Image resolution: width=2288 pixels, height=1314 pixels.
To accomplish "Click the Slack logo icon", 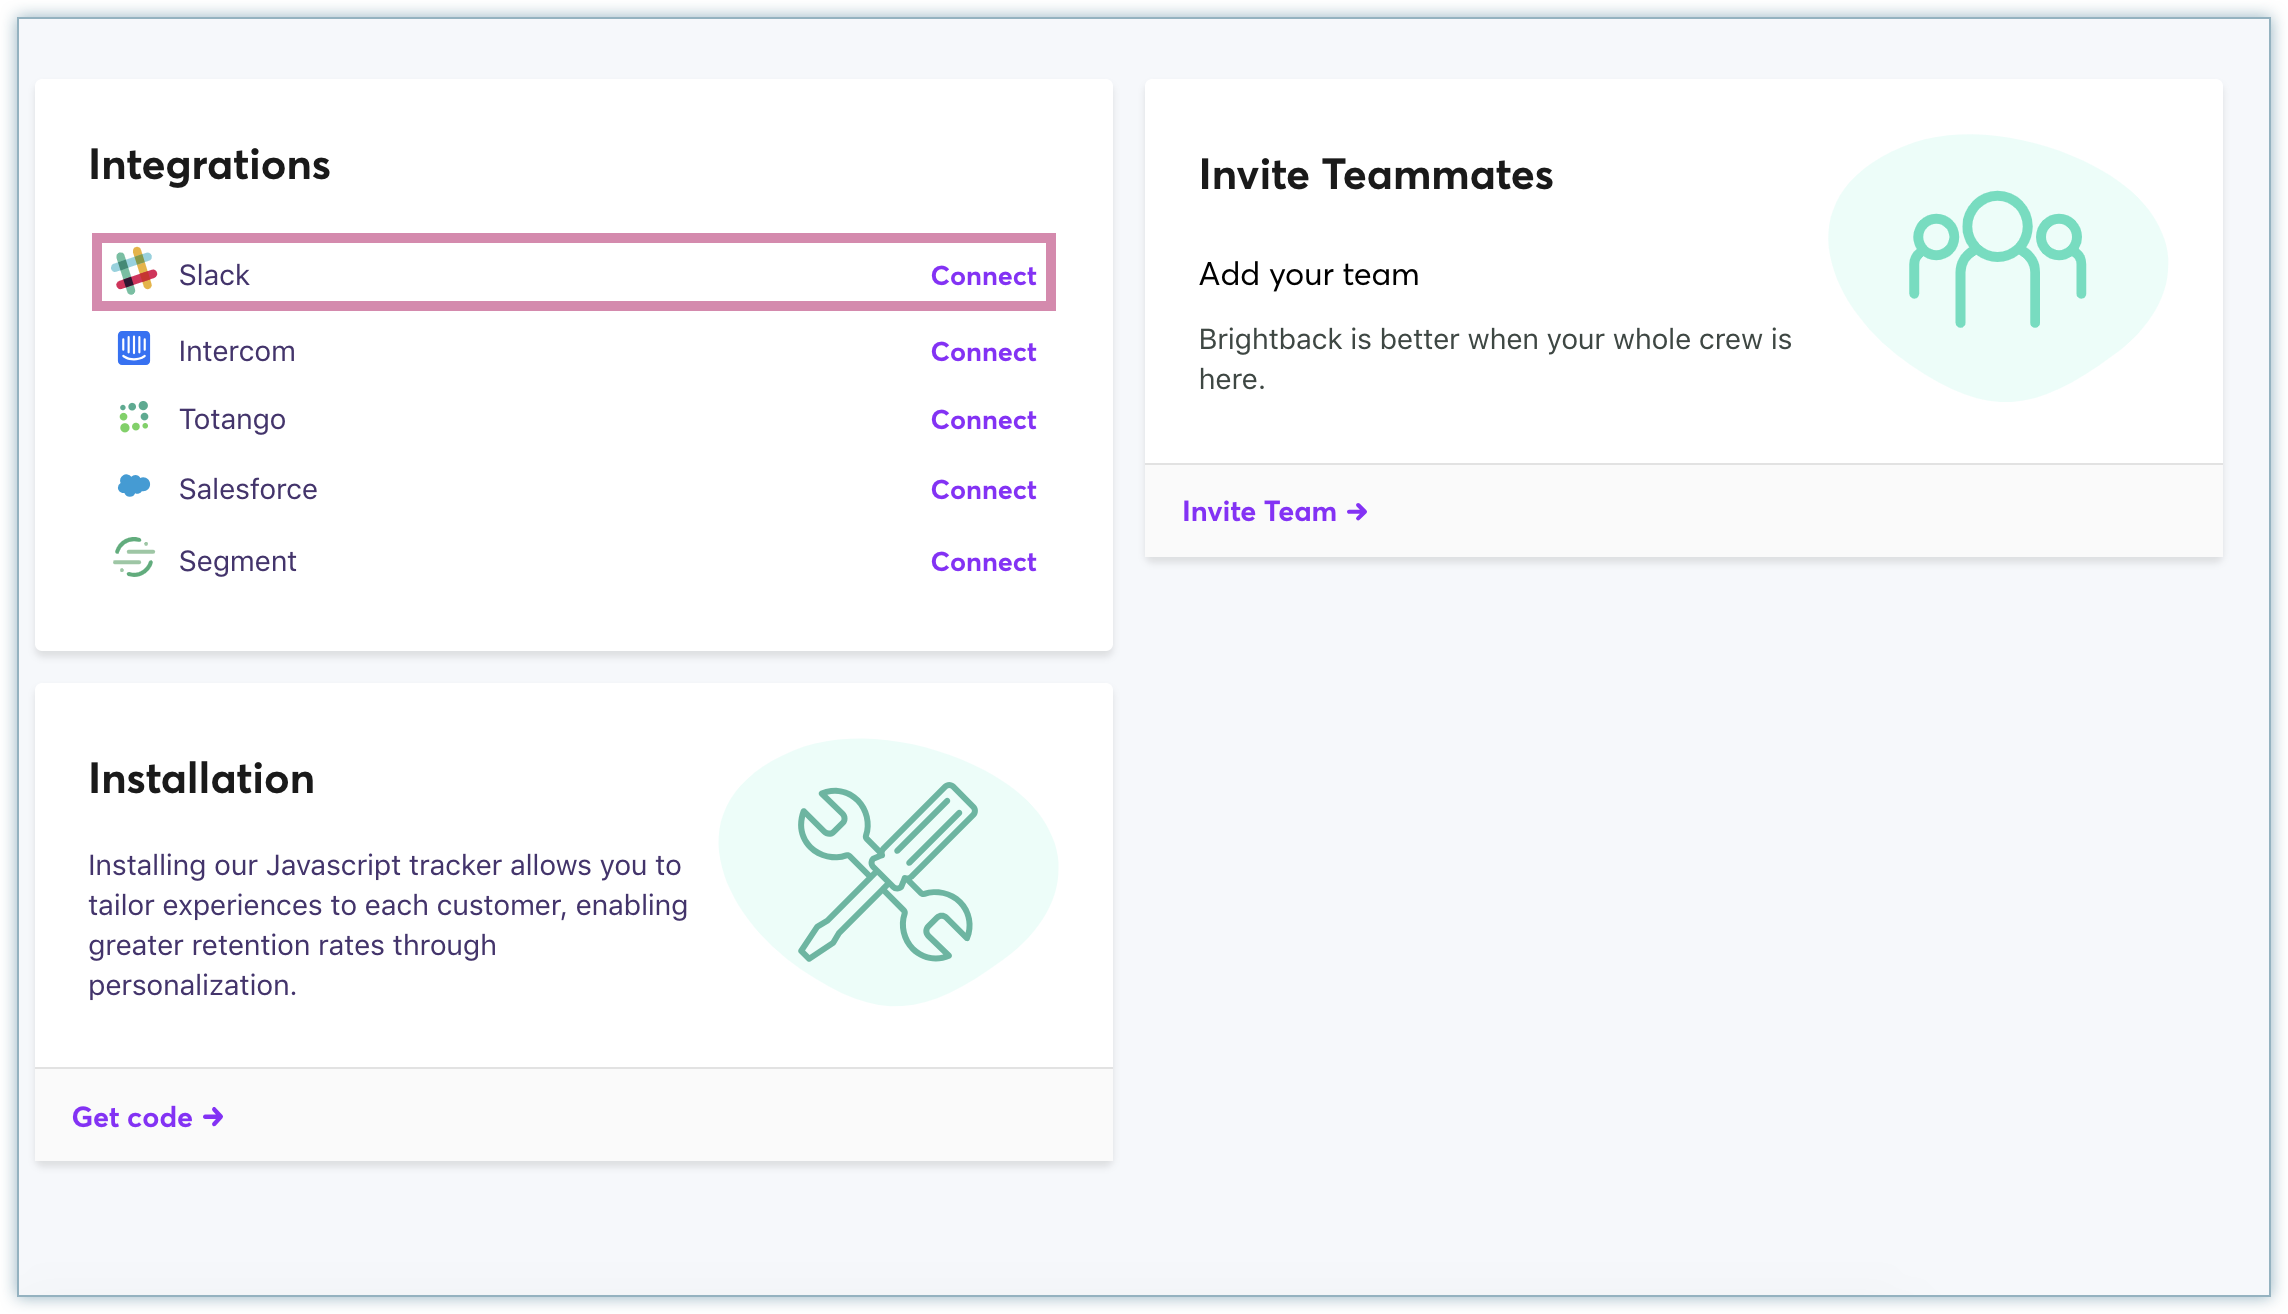I will pos(134,272).
